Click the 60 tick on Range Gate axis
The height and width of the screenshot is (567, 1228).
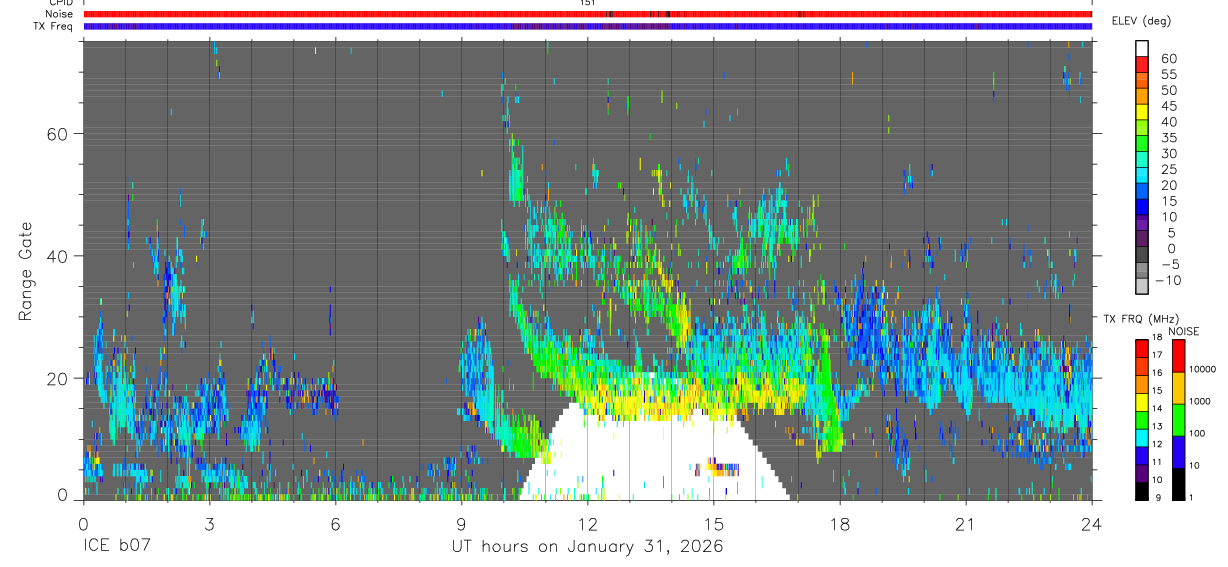(57, 133)
